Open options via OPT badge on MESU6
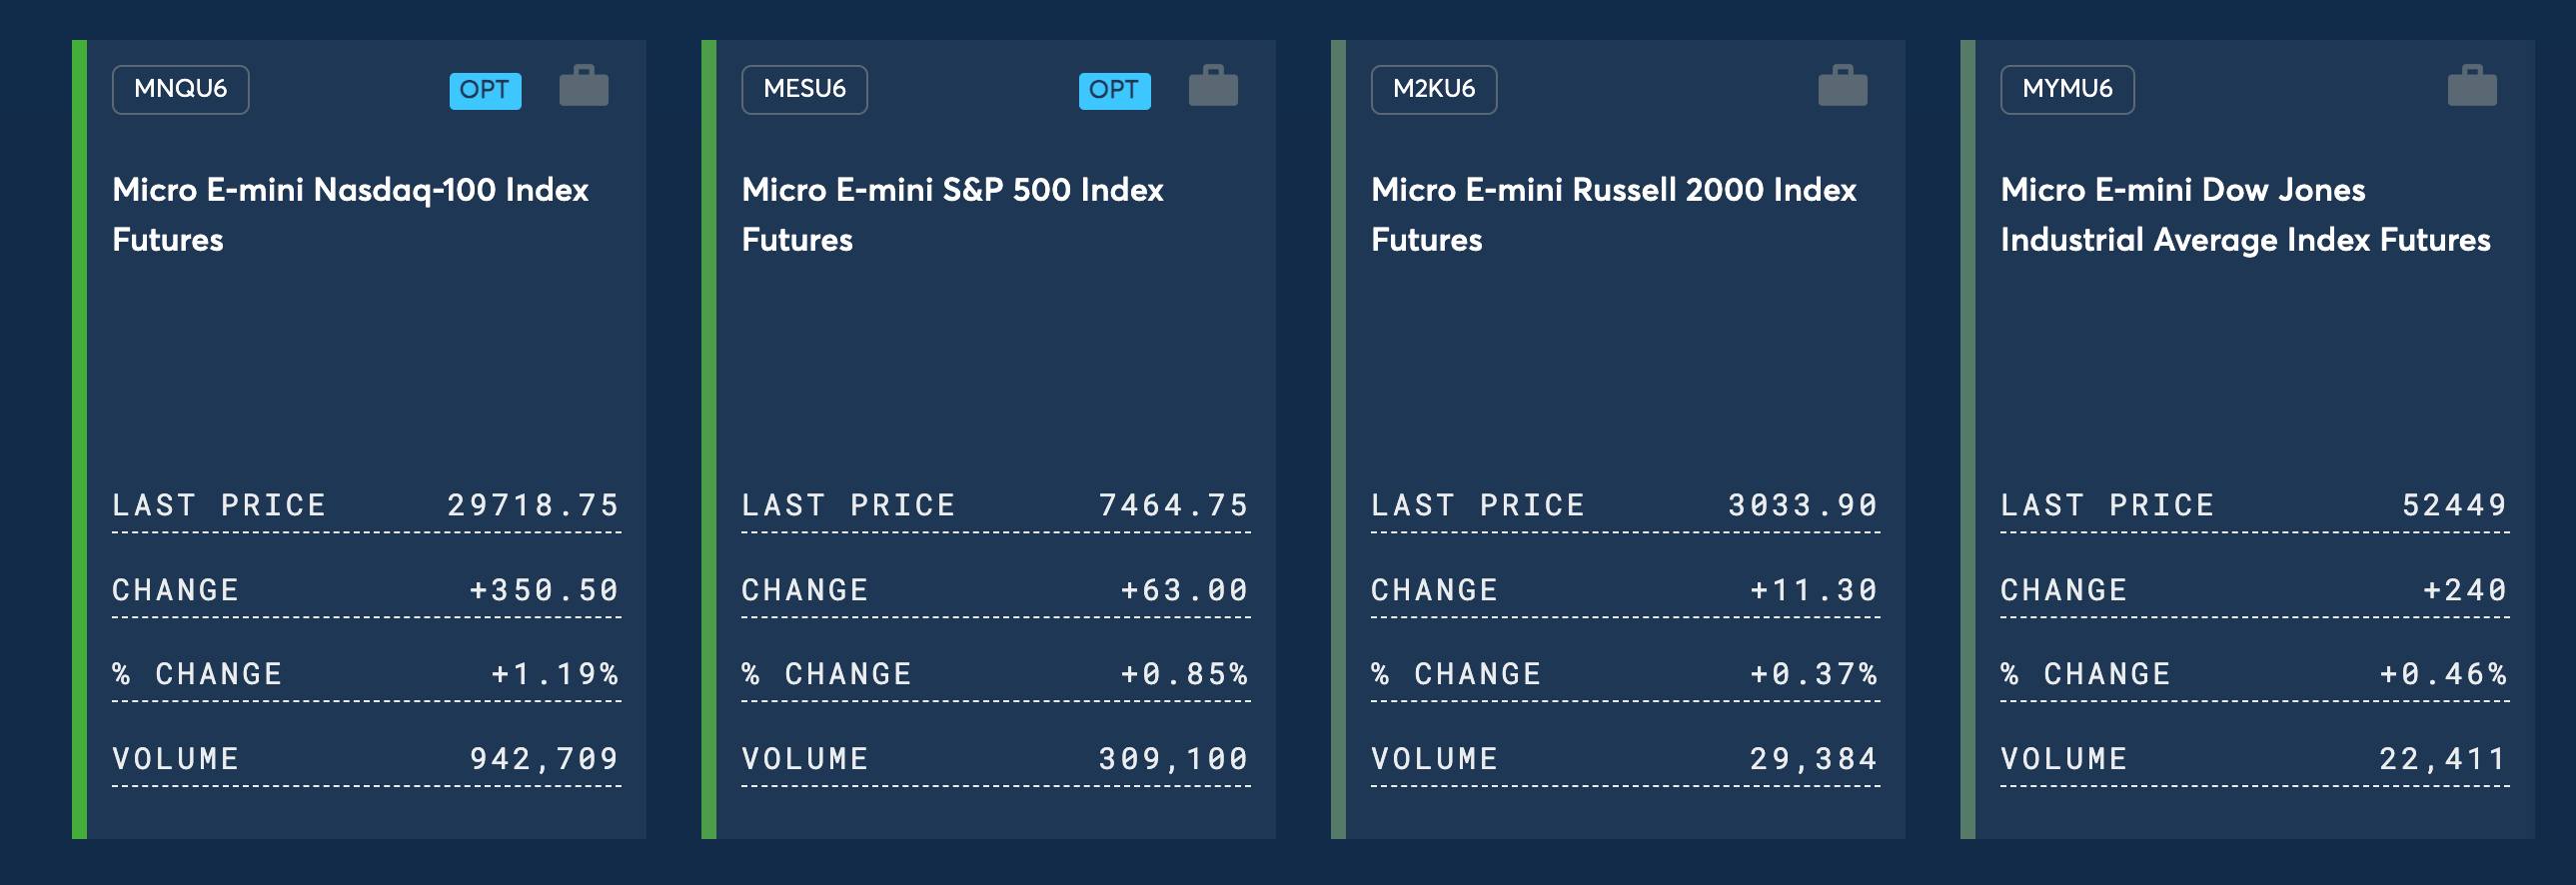Image resolution: width=2576 pixels, height=885 pixels. pyautogui.click(x=1114, y=90)
